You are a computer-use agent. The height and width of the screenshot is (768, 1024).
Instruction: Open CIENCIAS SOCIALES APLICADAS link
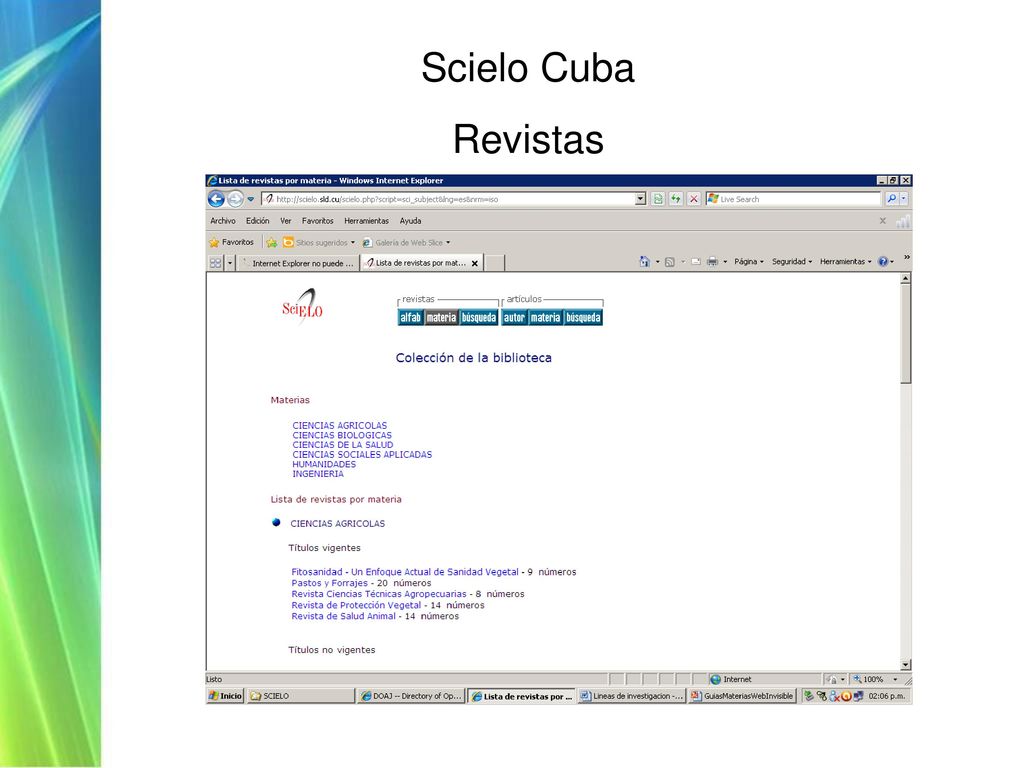362,455
